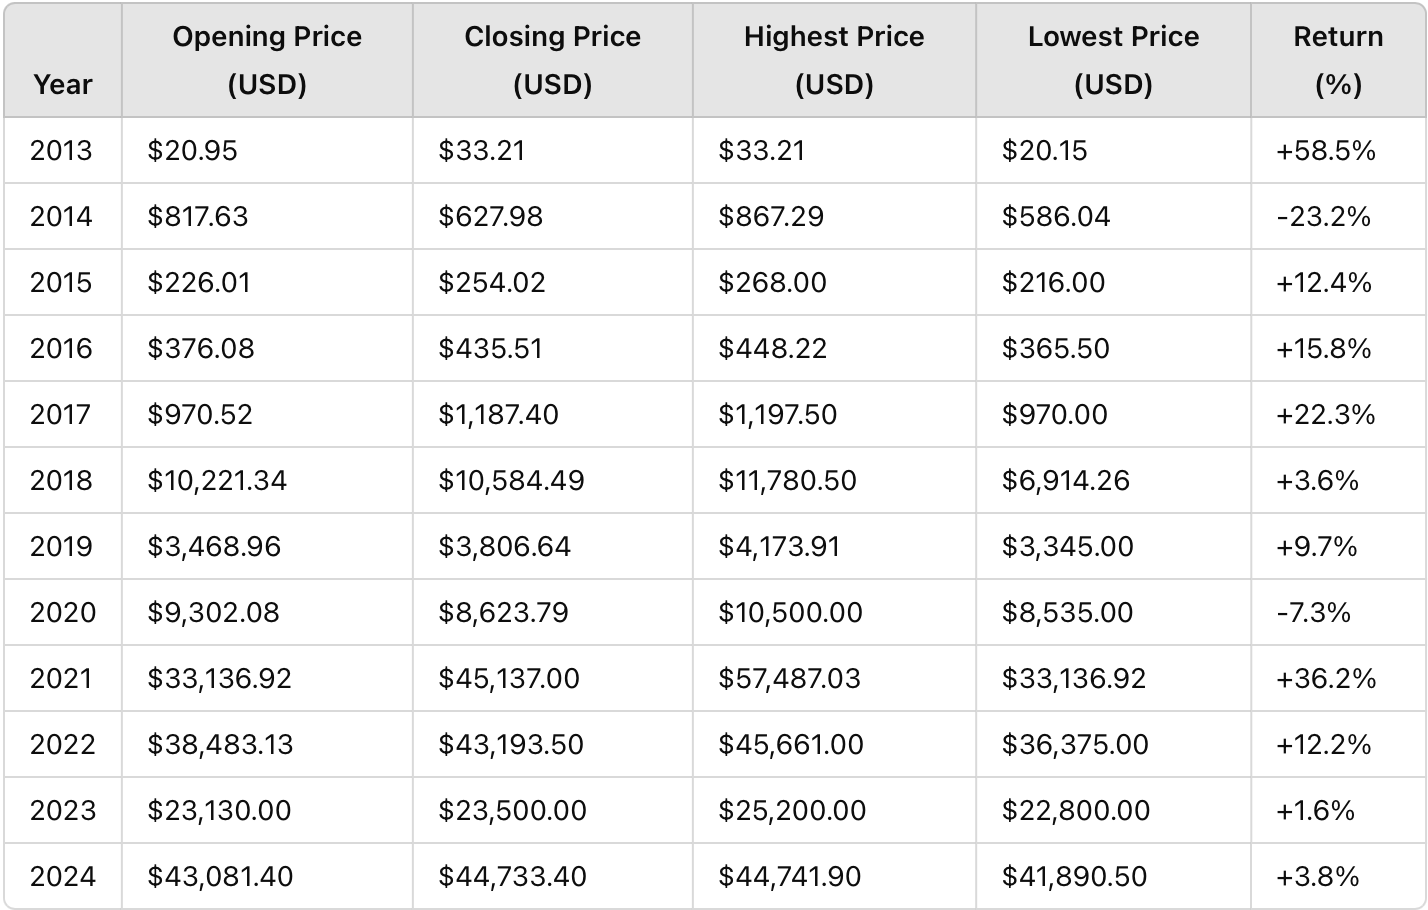This screenshot has width=1428, height=910.
Task: Click the 2019 row year cell
Action: pyautogui.click(x=61, y=546)
